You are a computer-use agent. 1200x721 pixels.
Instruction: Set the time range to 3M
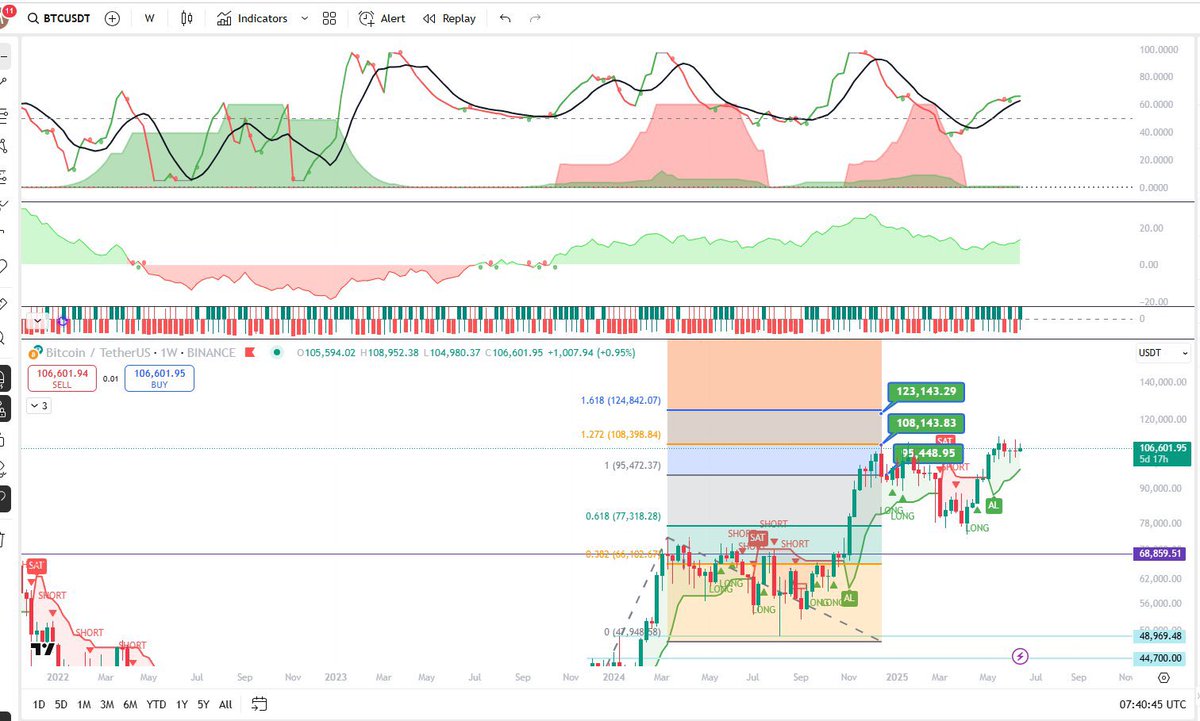pos(107,704)
